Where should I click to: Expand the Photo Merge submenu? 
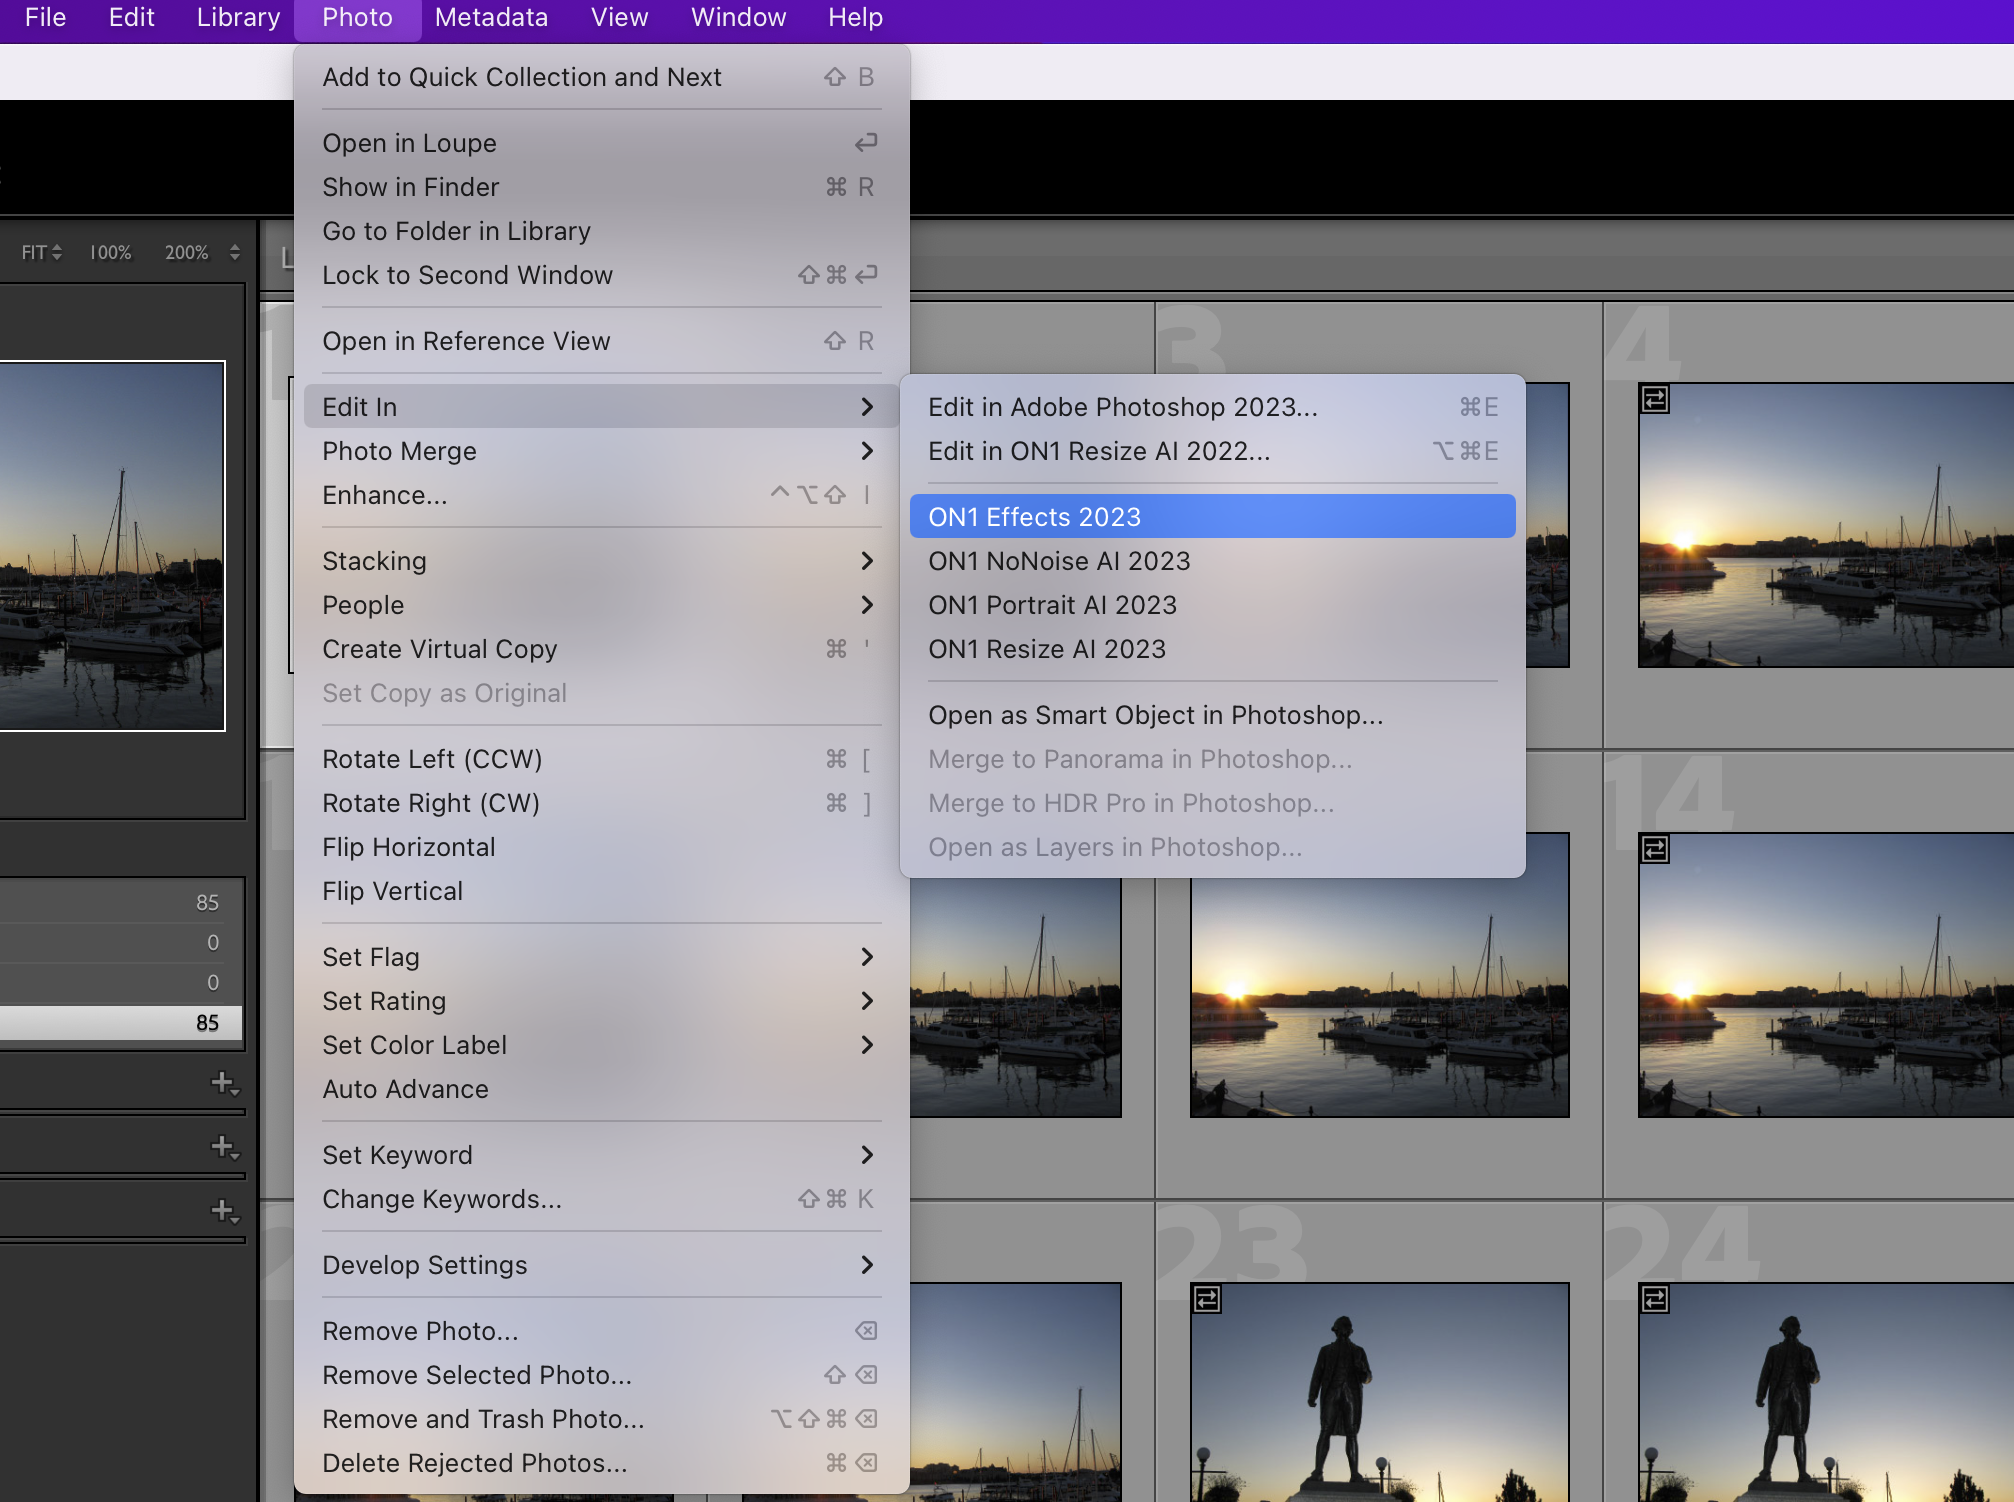(601, 451)
